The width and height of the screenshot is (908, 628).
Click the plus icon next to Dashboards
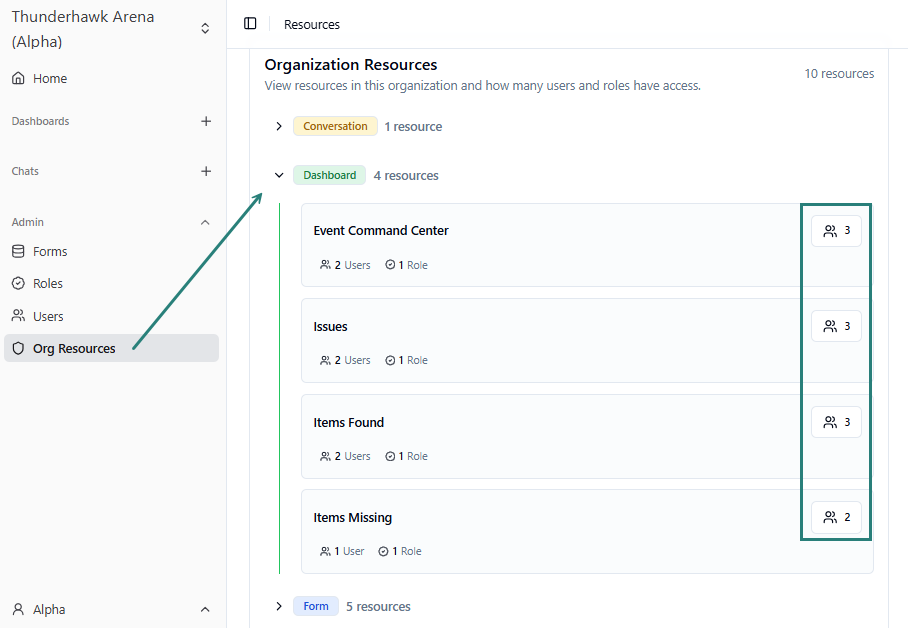pyautogui.click(x=206, y=120)
